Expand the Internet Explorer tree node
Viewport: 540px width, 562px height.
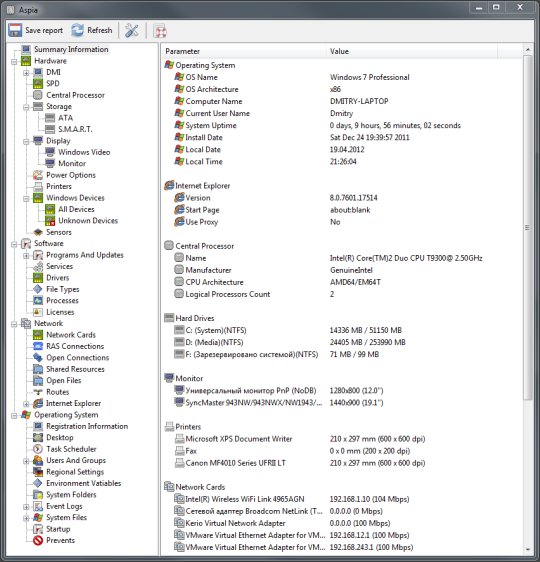click(26, 404)
